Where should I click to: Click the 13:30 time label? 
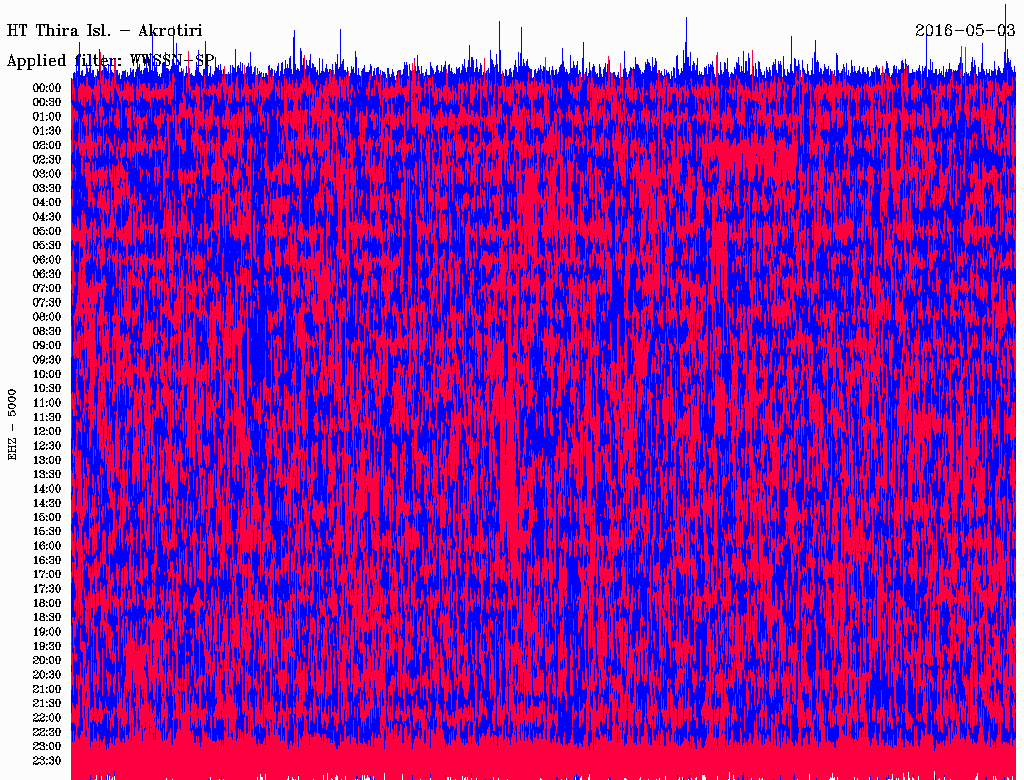click(47, 475)
